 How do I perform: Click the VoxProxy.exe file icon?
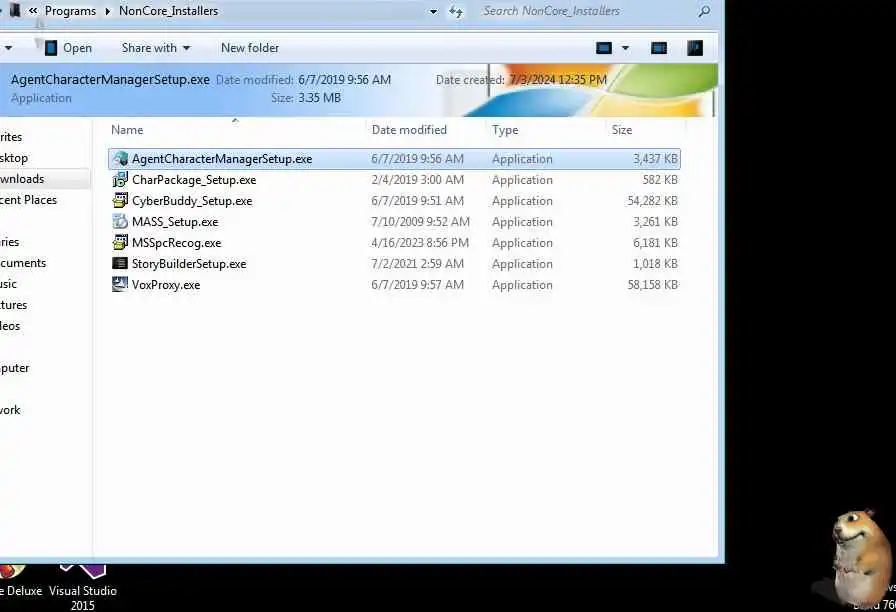[x=120, y=285]
